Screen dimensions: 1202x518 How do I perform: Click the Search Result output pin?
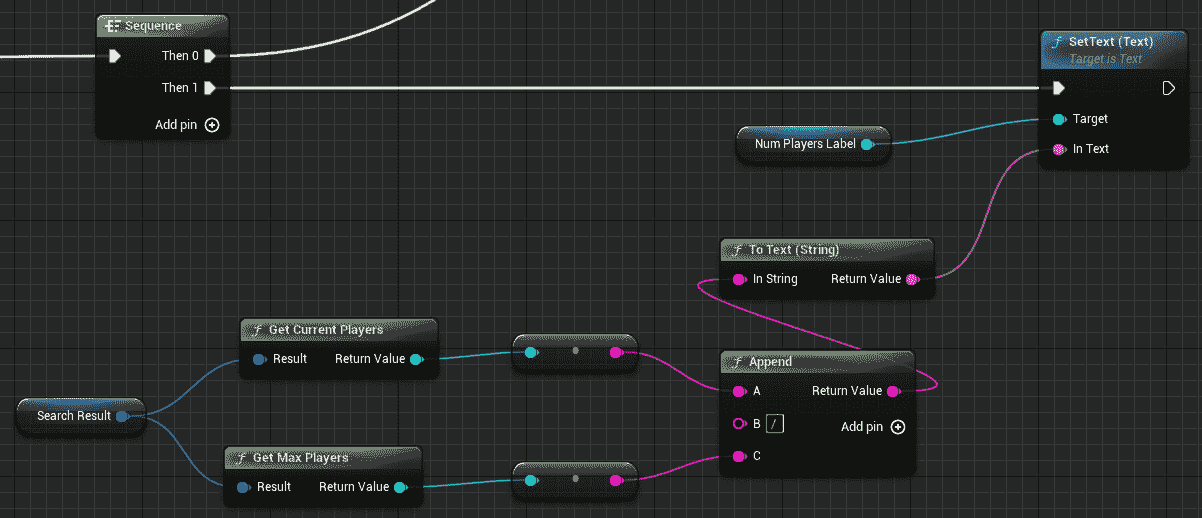point(122,416)
